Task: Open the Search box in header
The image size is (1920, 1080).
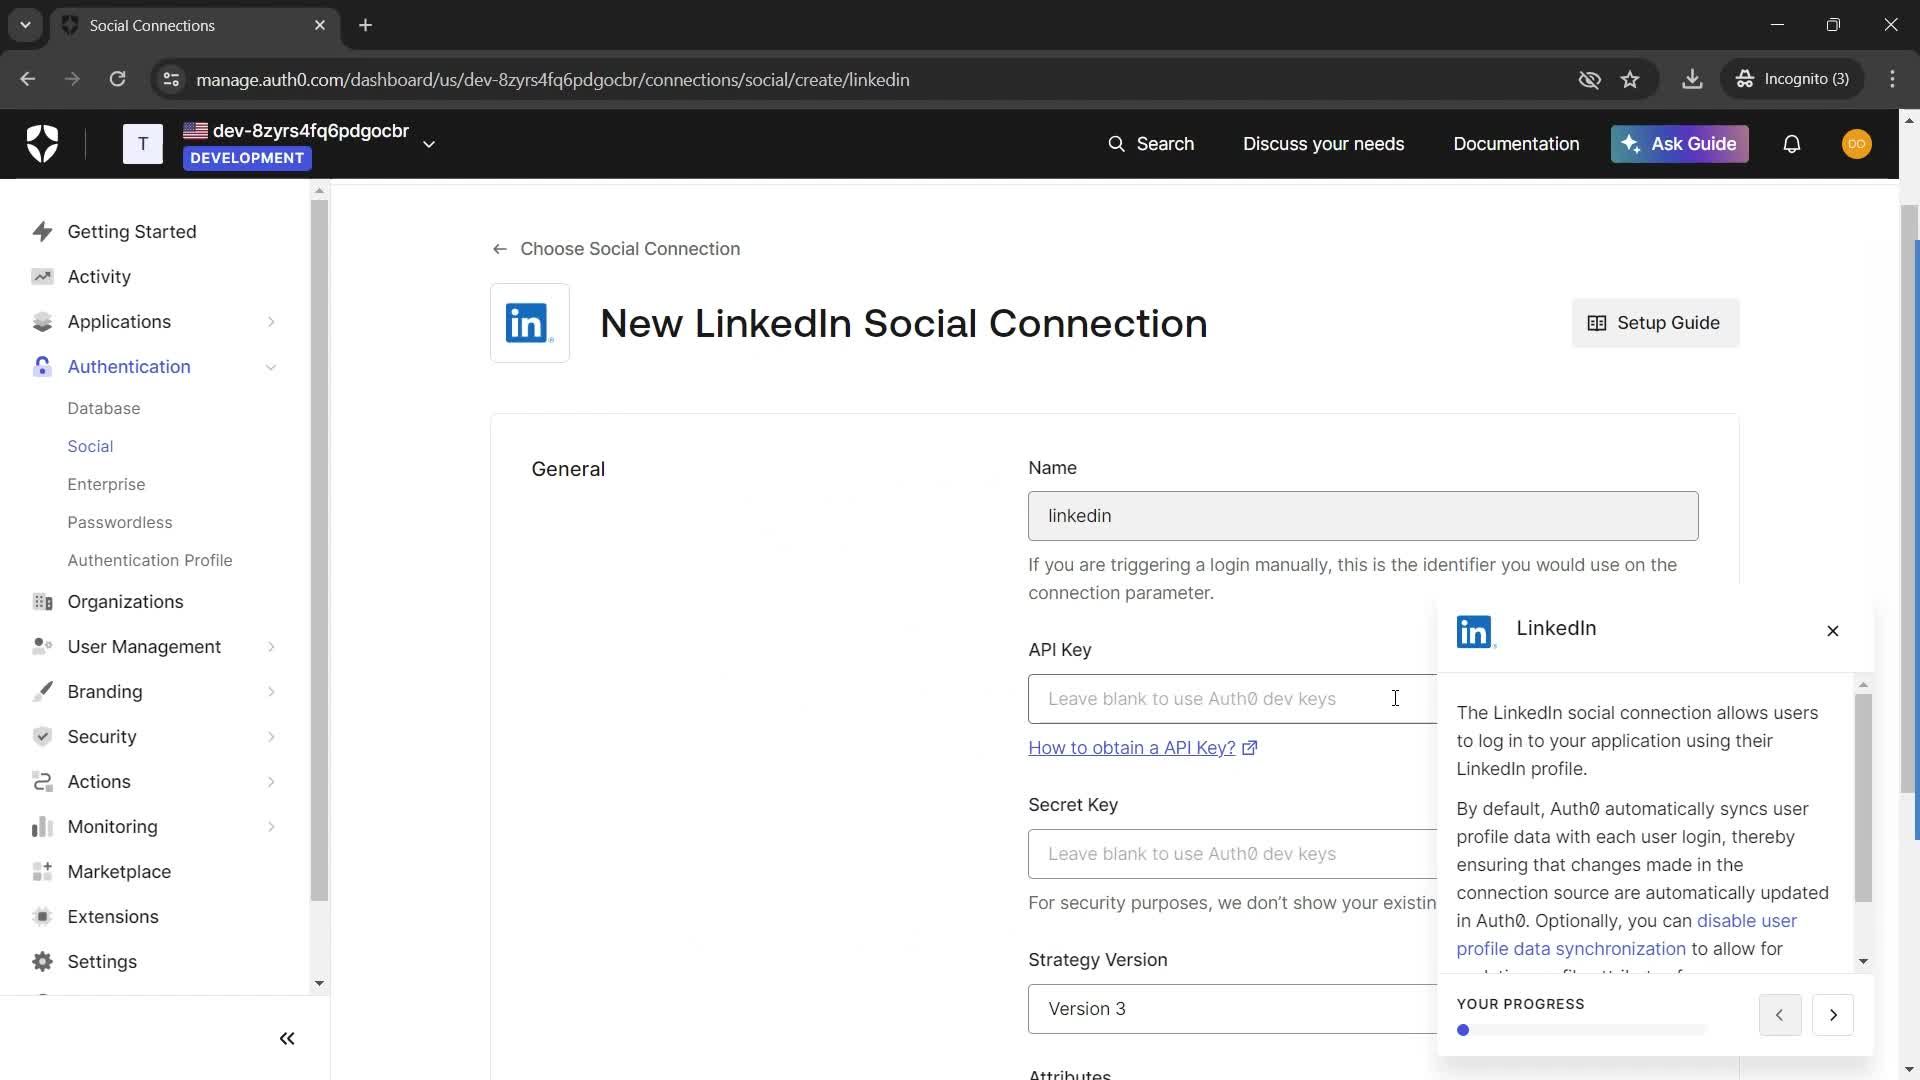Action: tap(1151, 144)
